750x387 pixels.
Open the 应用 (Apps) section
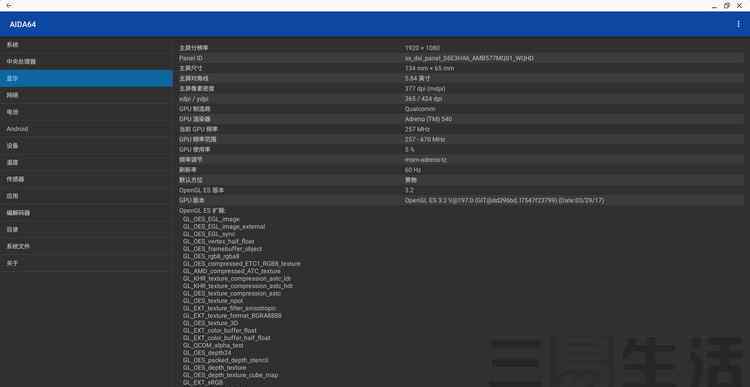pyautogui.click(x=86, y=196)
